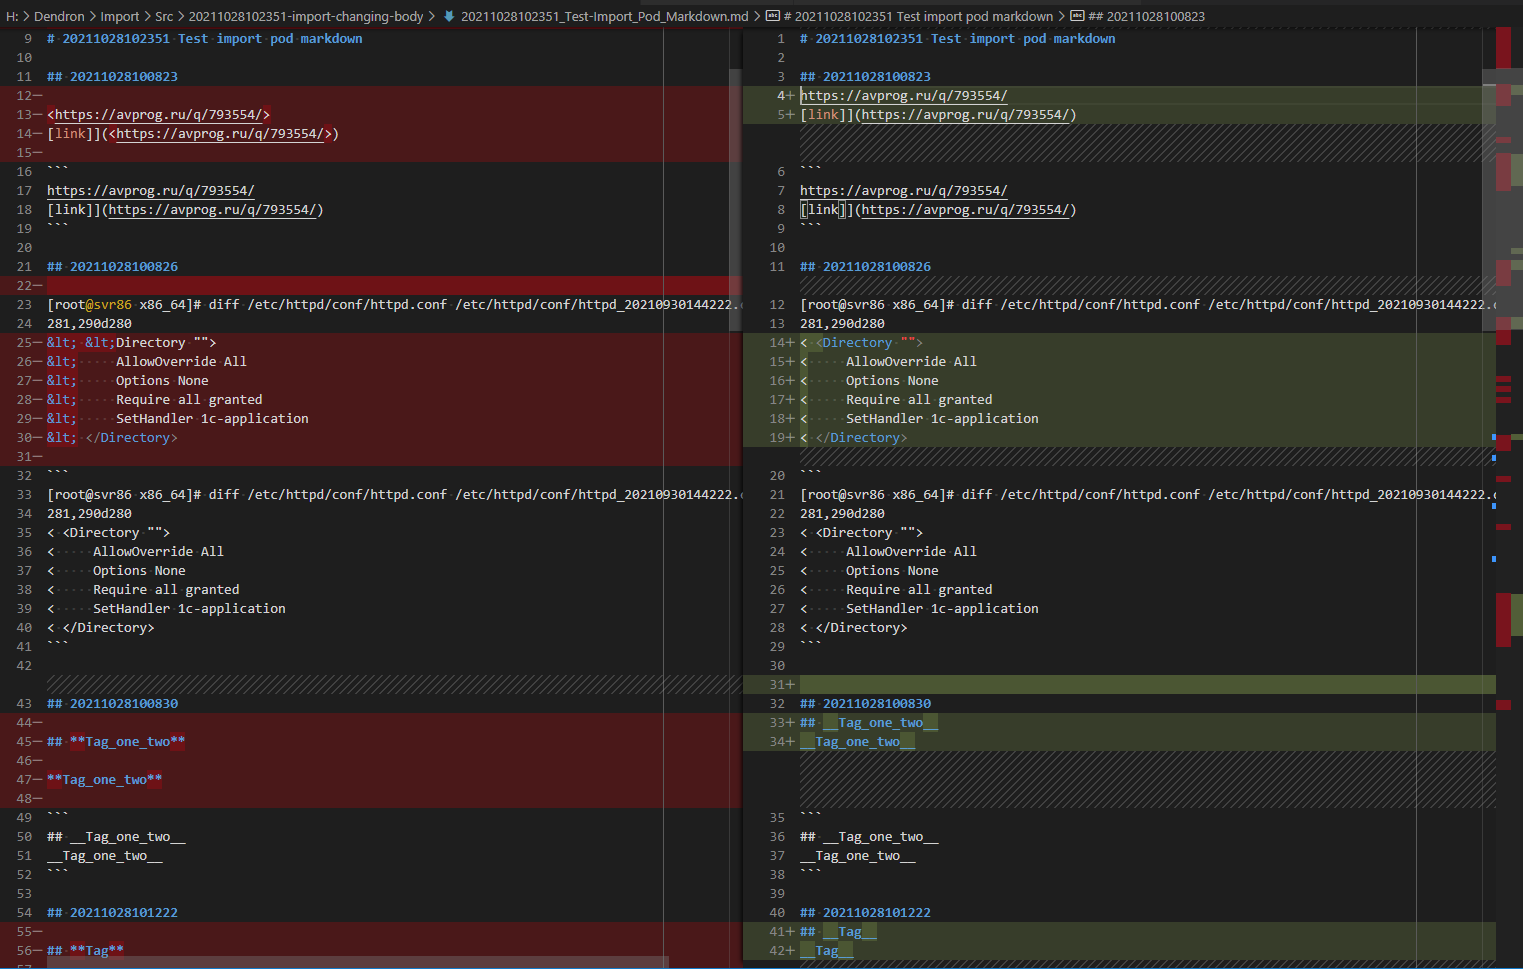
Task: Click the heading '## 20211028101222' in the right pane
Action: [x=864, y=912]
